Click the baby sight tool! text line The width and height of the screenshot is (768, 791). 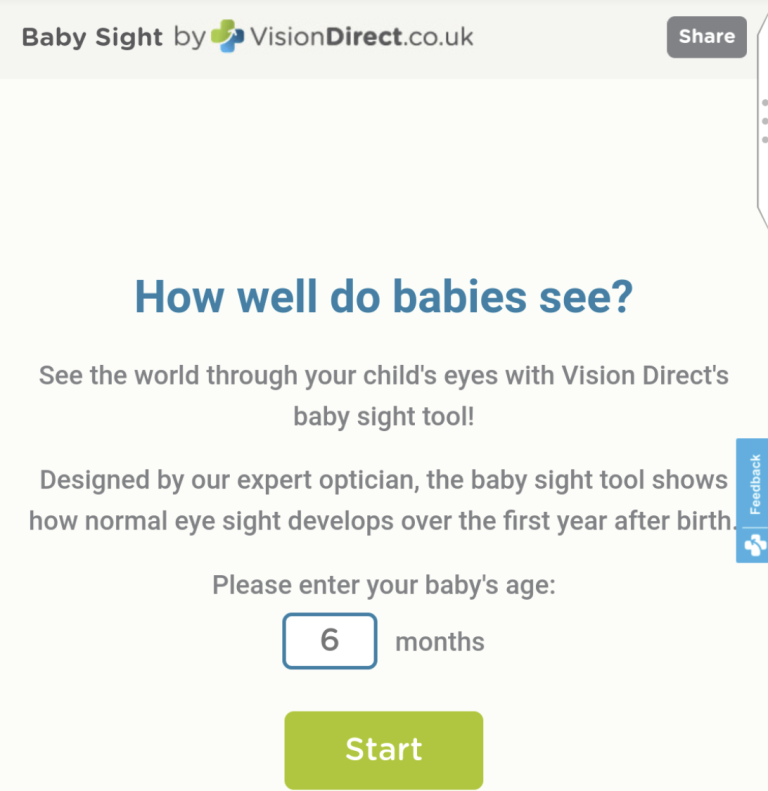tap(383, 417)
